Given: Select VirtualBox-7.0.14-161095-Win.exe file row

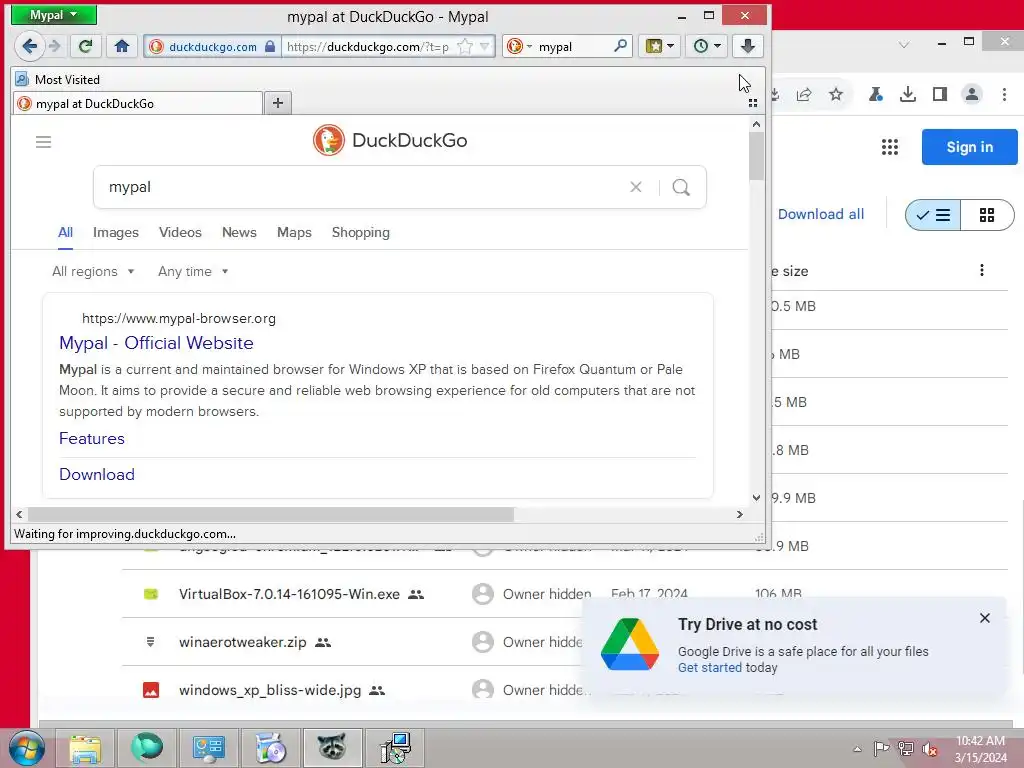Looking at the screenshot, I should (565, 594).
